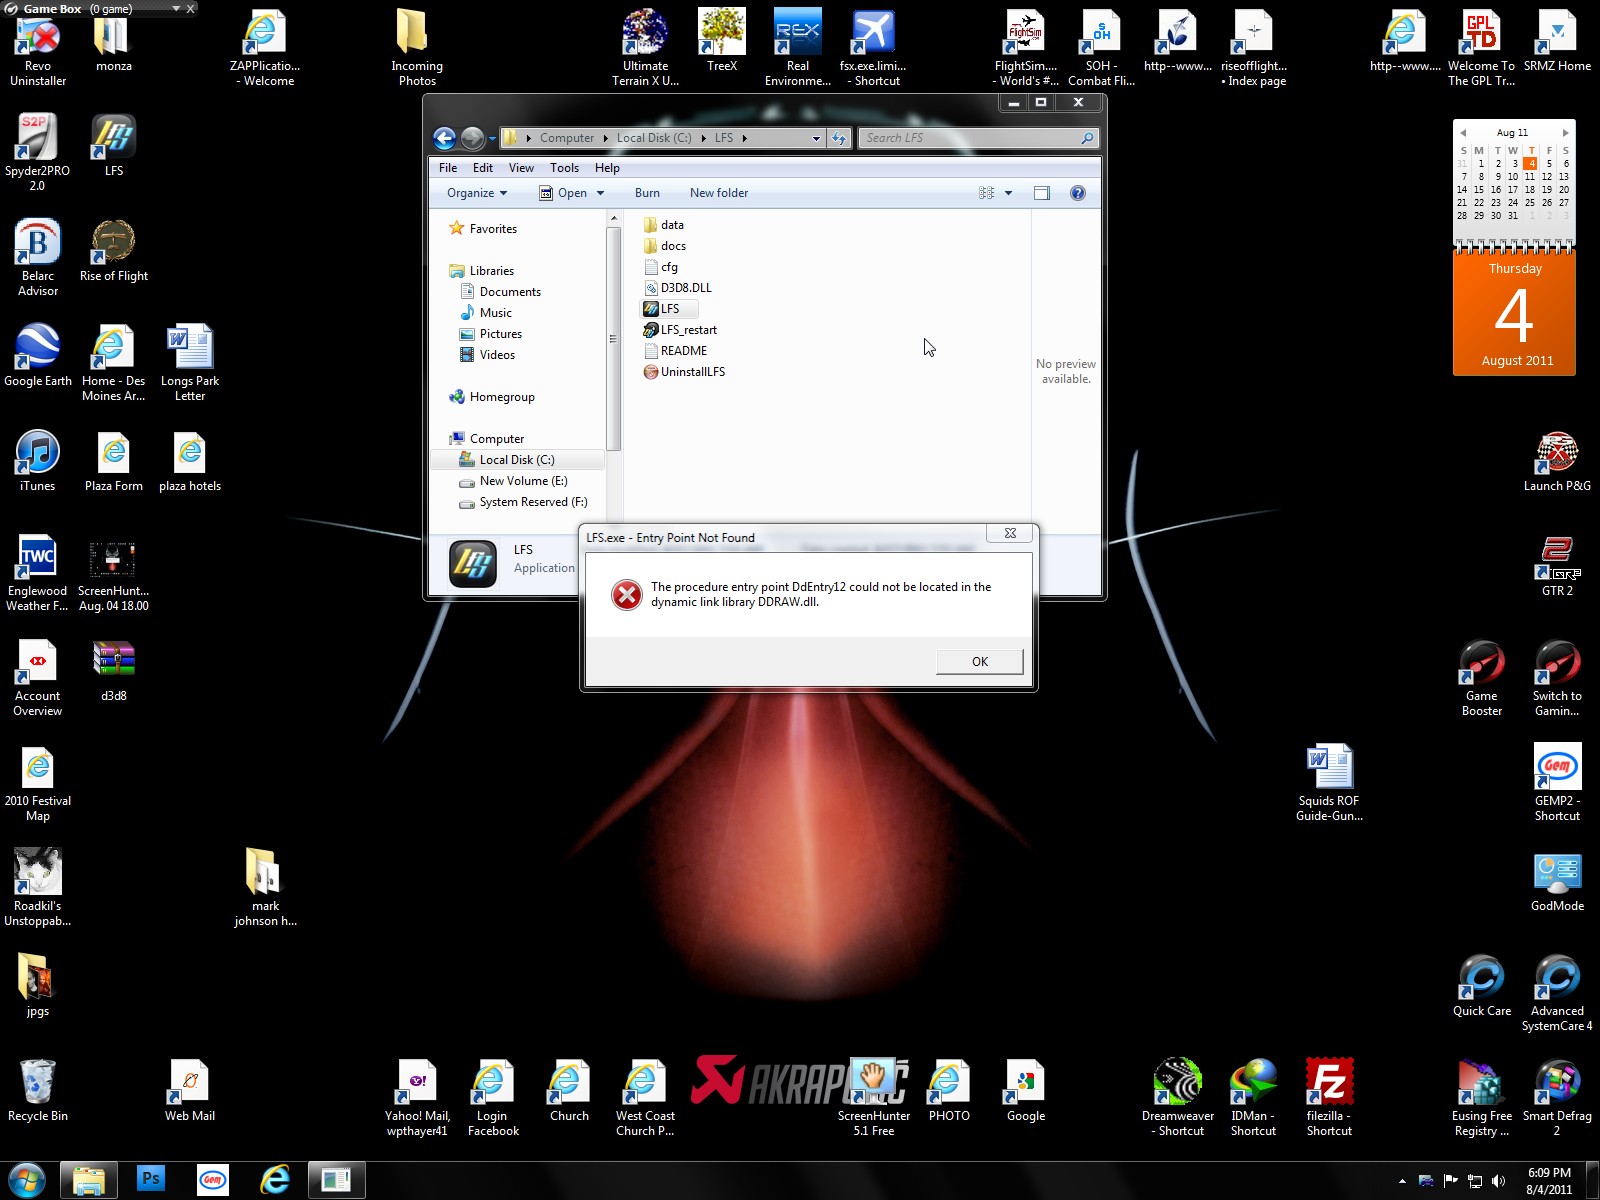Click OK in the Entry Point Not Found dialog

click(979, 661)
